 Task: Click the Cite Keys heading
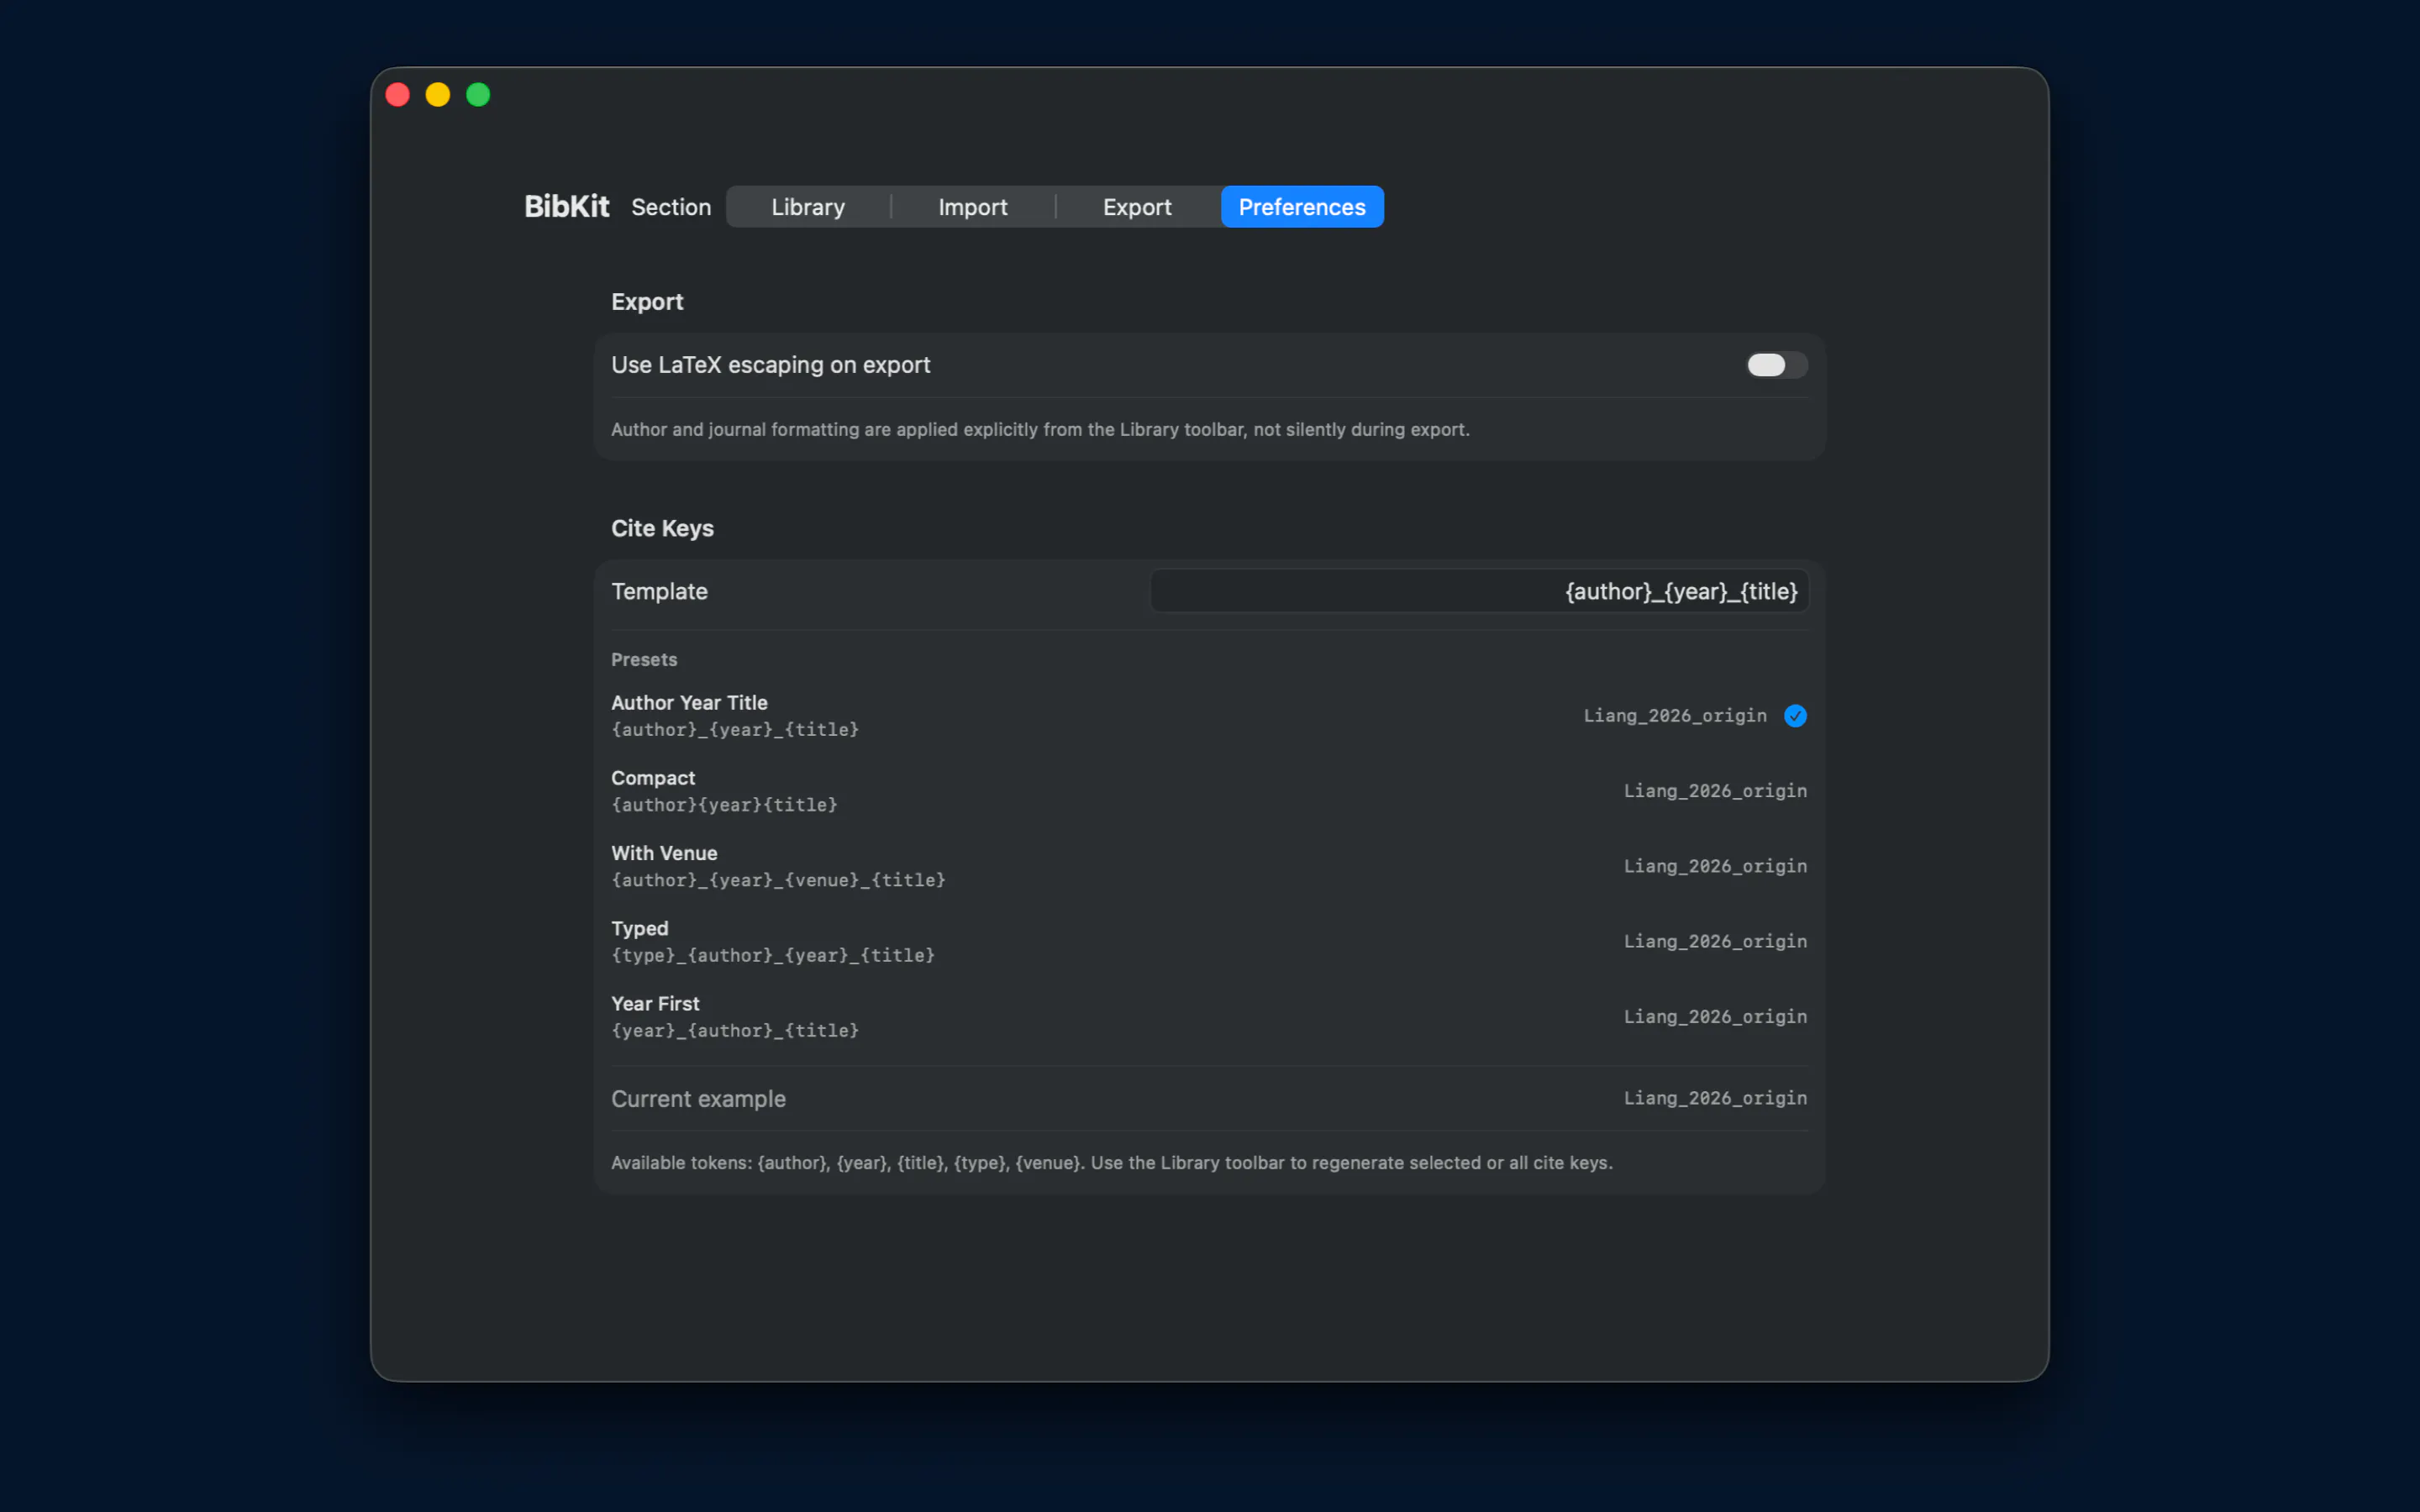tap(662, 528)
